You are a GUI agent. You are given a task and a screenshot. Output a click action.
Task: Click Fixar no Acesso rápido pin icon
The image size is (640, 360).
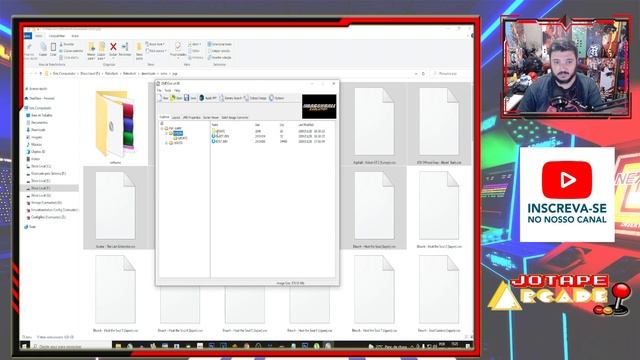coord(30,47)
